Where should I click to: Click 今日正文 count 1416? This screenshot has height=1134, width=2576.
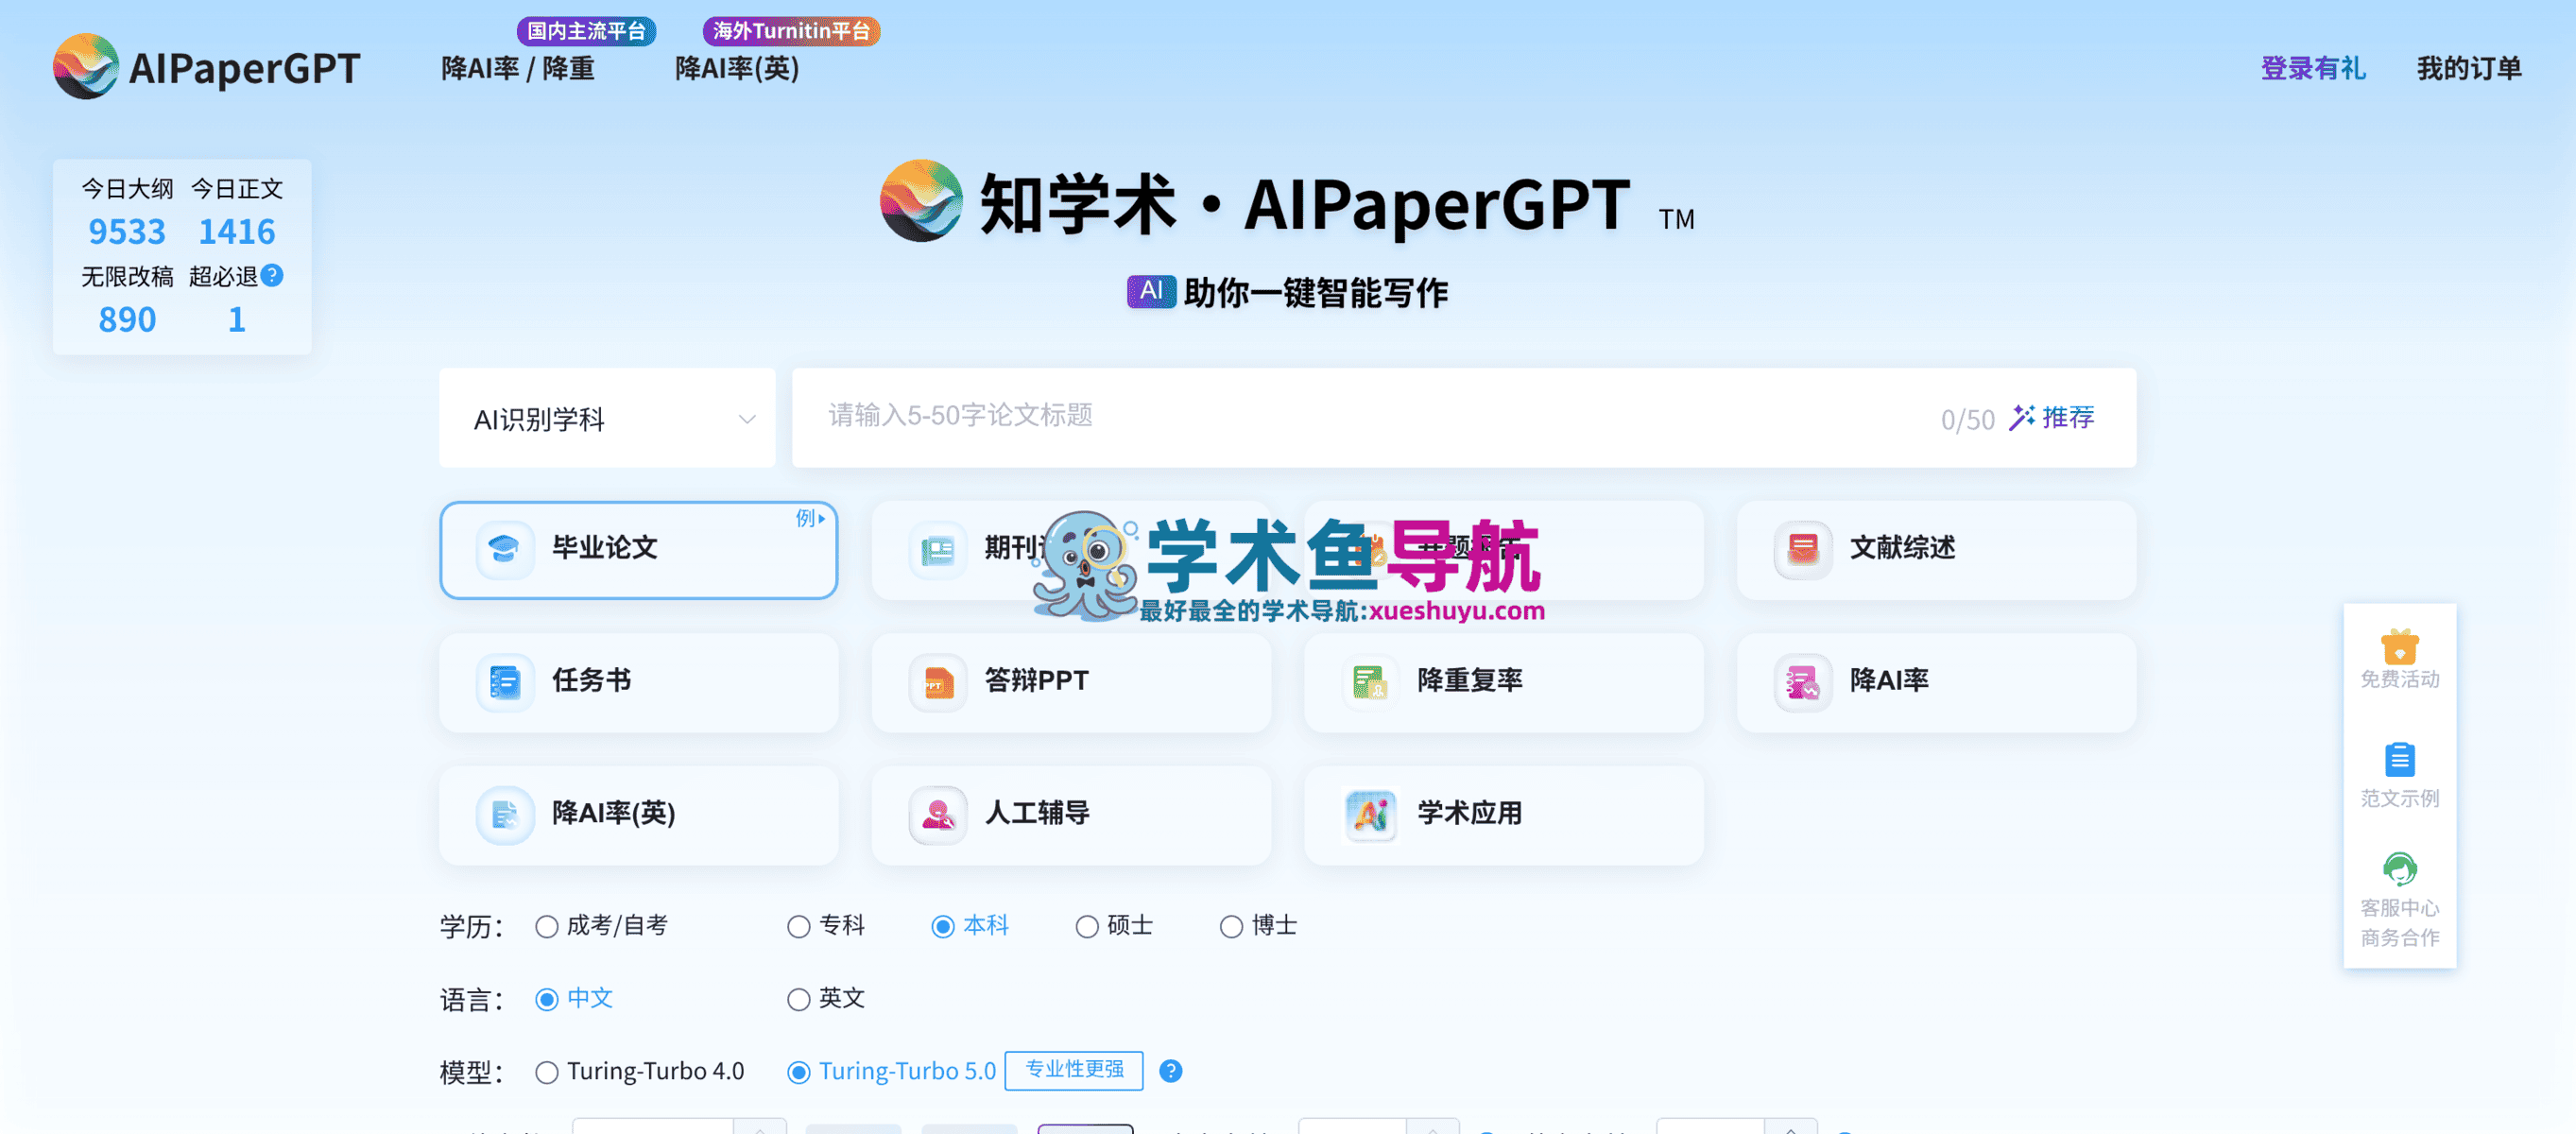coord(237,232)
